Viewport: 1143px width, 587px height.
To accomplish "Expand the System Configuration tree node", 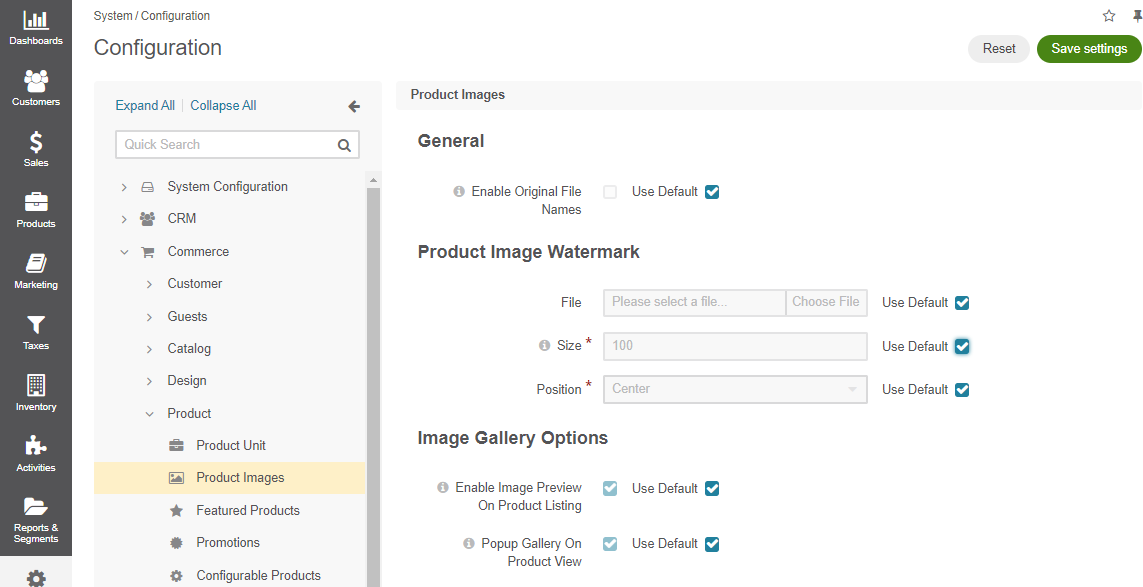I will point(124,187).
